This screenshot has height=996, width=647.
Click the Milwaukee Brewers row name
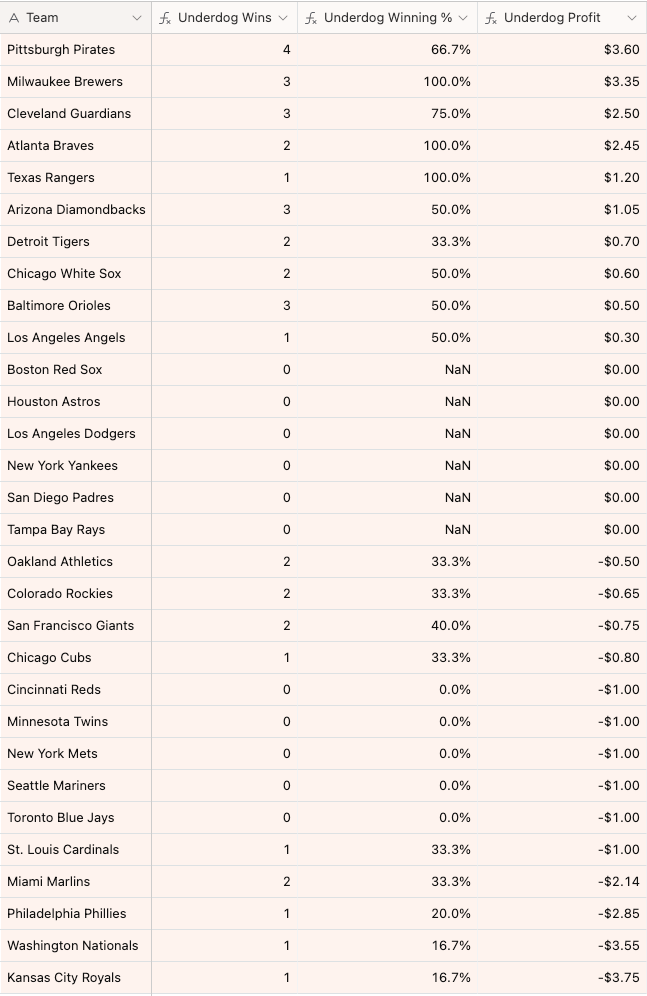pos(65,82)
